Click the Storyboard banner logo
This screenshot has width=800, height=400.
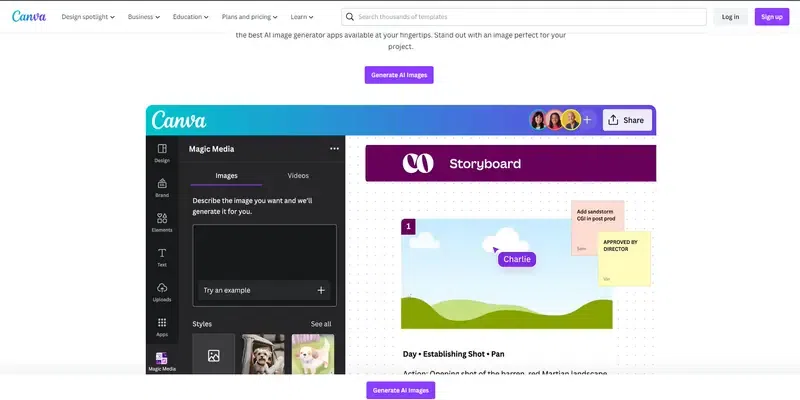pyautogui.click(x=418, y=163)
